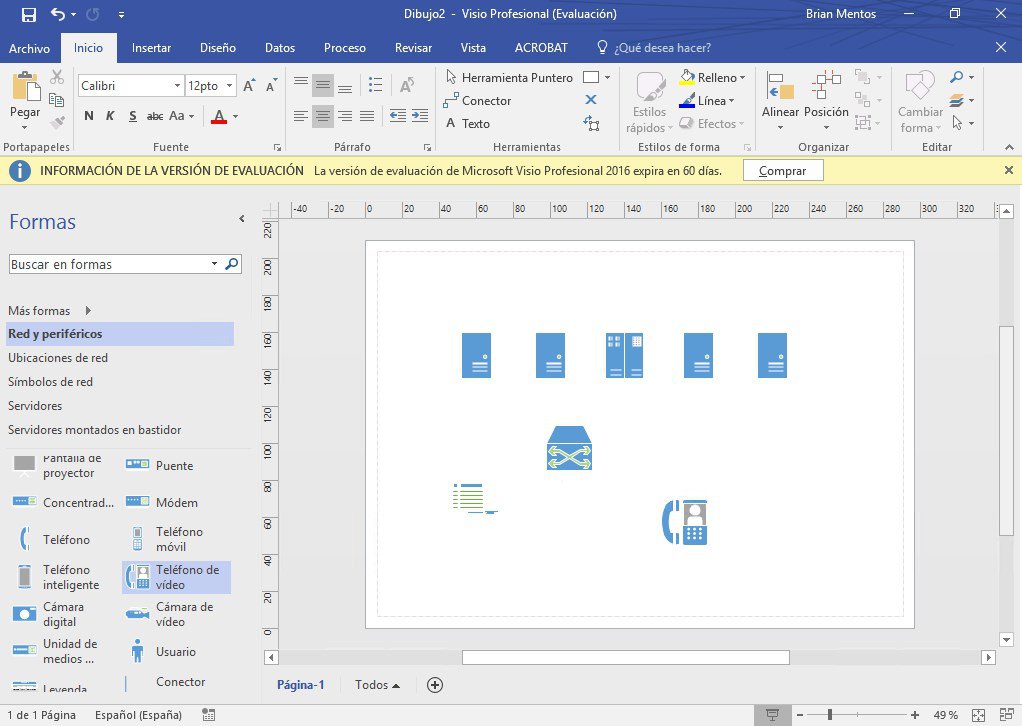Expand the Línea line dropdown
Image resolution: width=1022 pixels, height=726 pixels.
[x=731, y=100]
